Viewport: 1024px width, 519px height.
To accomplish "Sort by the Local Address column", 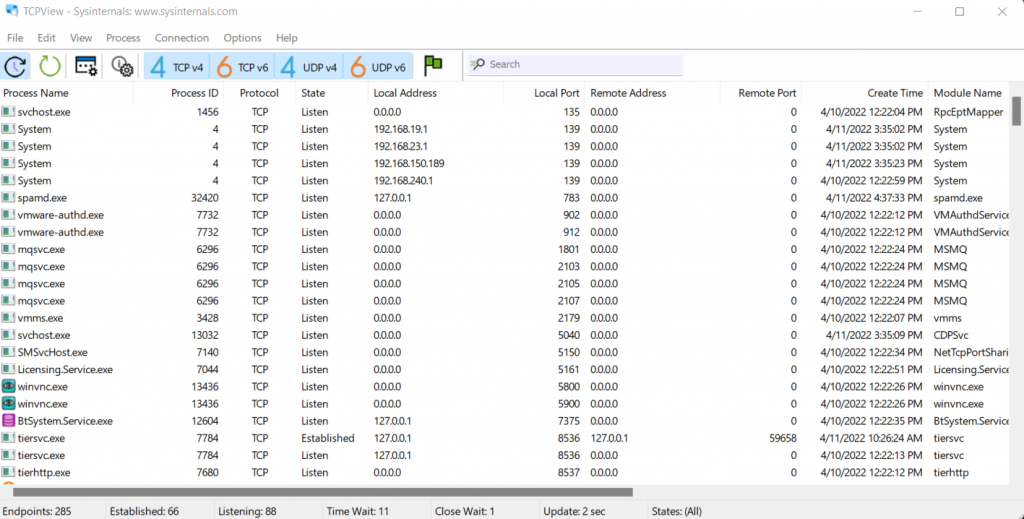I will click(x=436, y=93).
